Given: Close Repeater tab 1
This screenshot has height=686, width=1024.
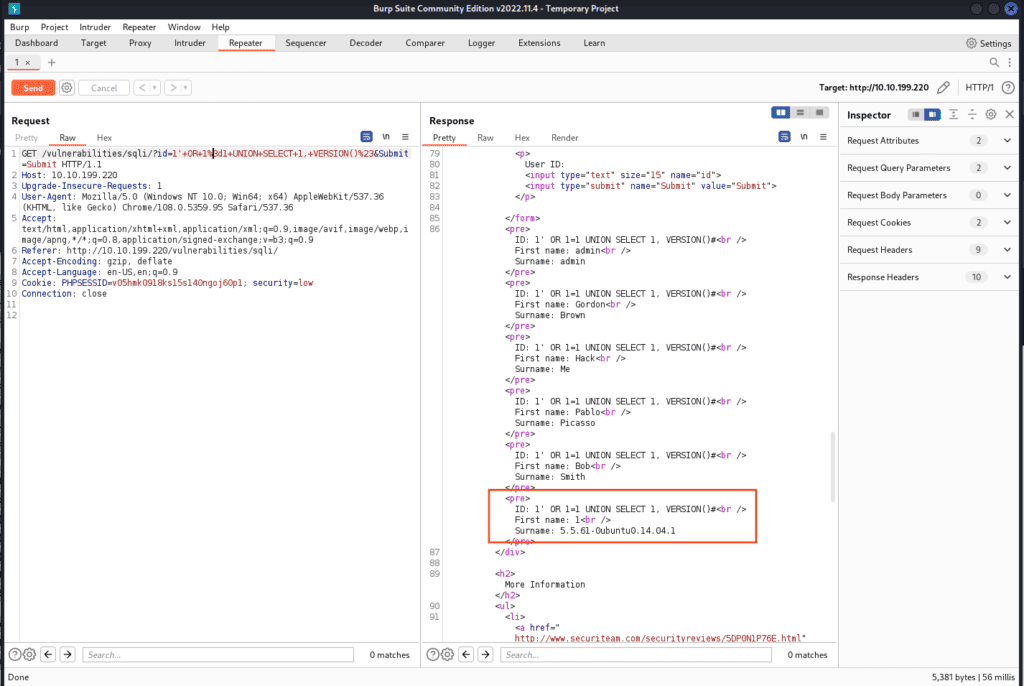Looking at the screenshot, I should (27, 63).
